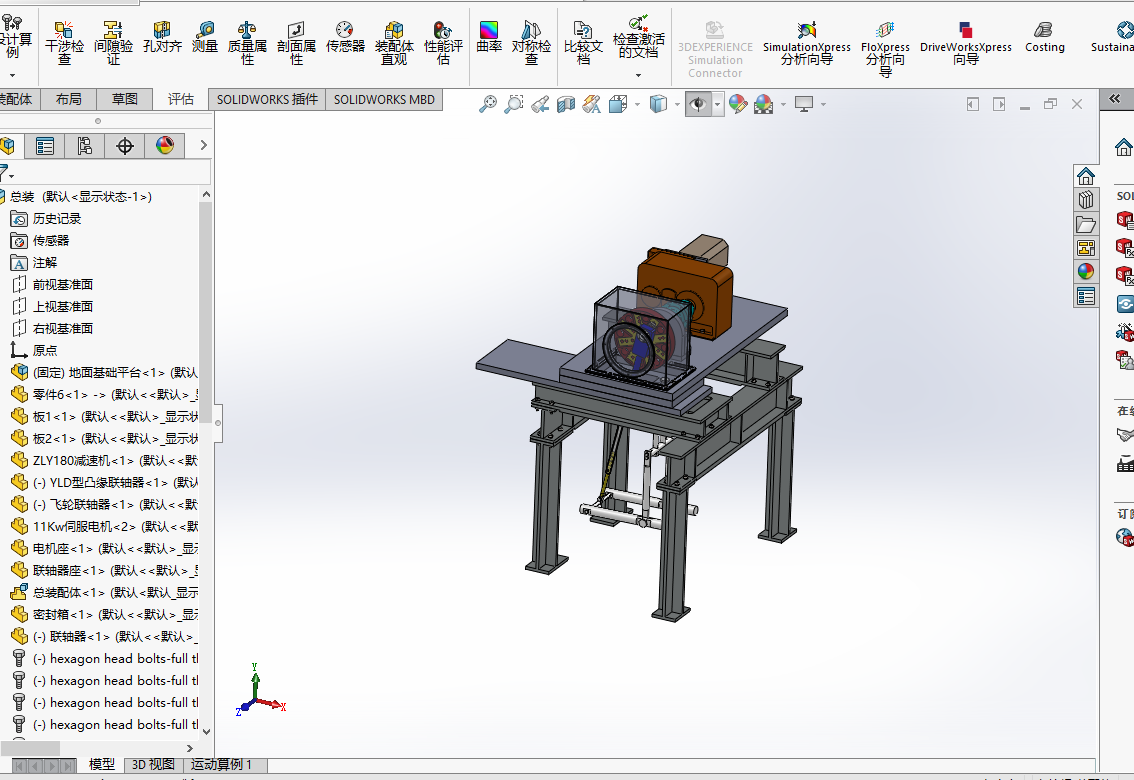This screenshot has height=780, width=1134.
Task: Switch to 3D 视图 bottom tab
Action: (x=153, y=765)
